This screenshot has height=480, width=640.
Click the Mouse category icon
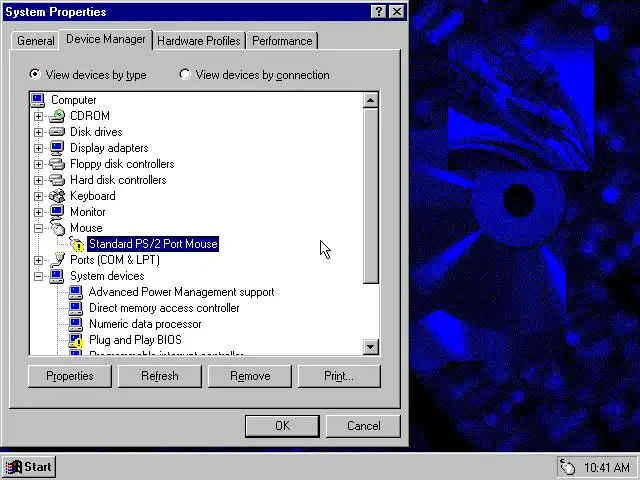(x=58, y=227)
